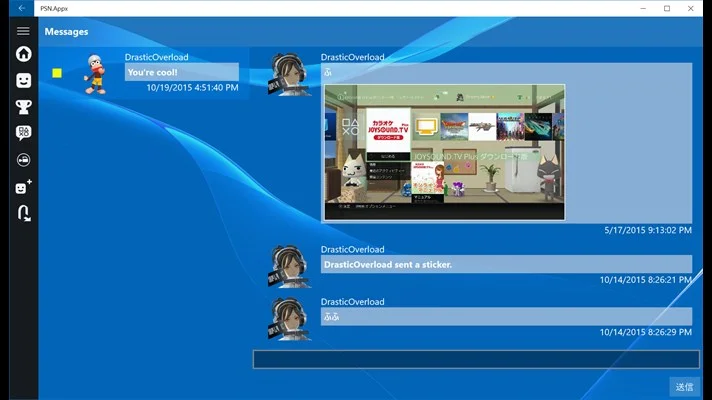Click the yellow square unread indicator
The width and height of the screenshot is (712, 400).
pos(57,73)
